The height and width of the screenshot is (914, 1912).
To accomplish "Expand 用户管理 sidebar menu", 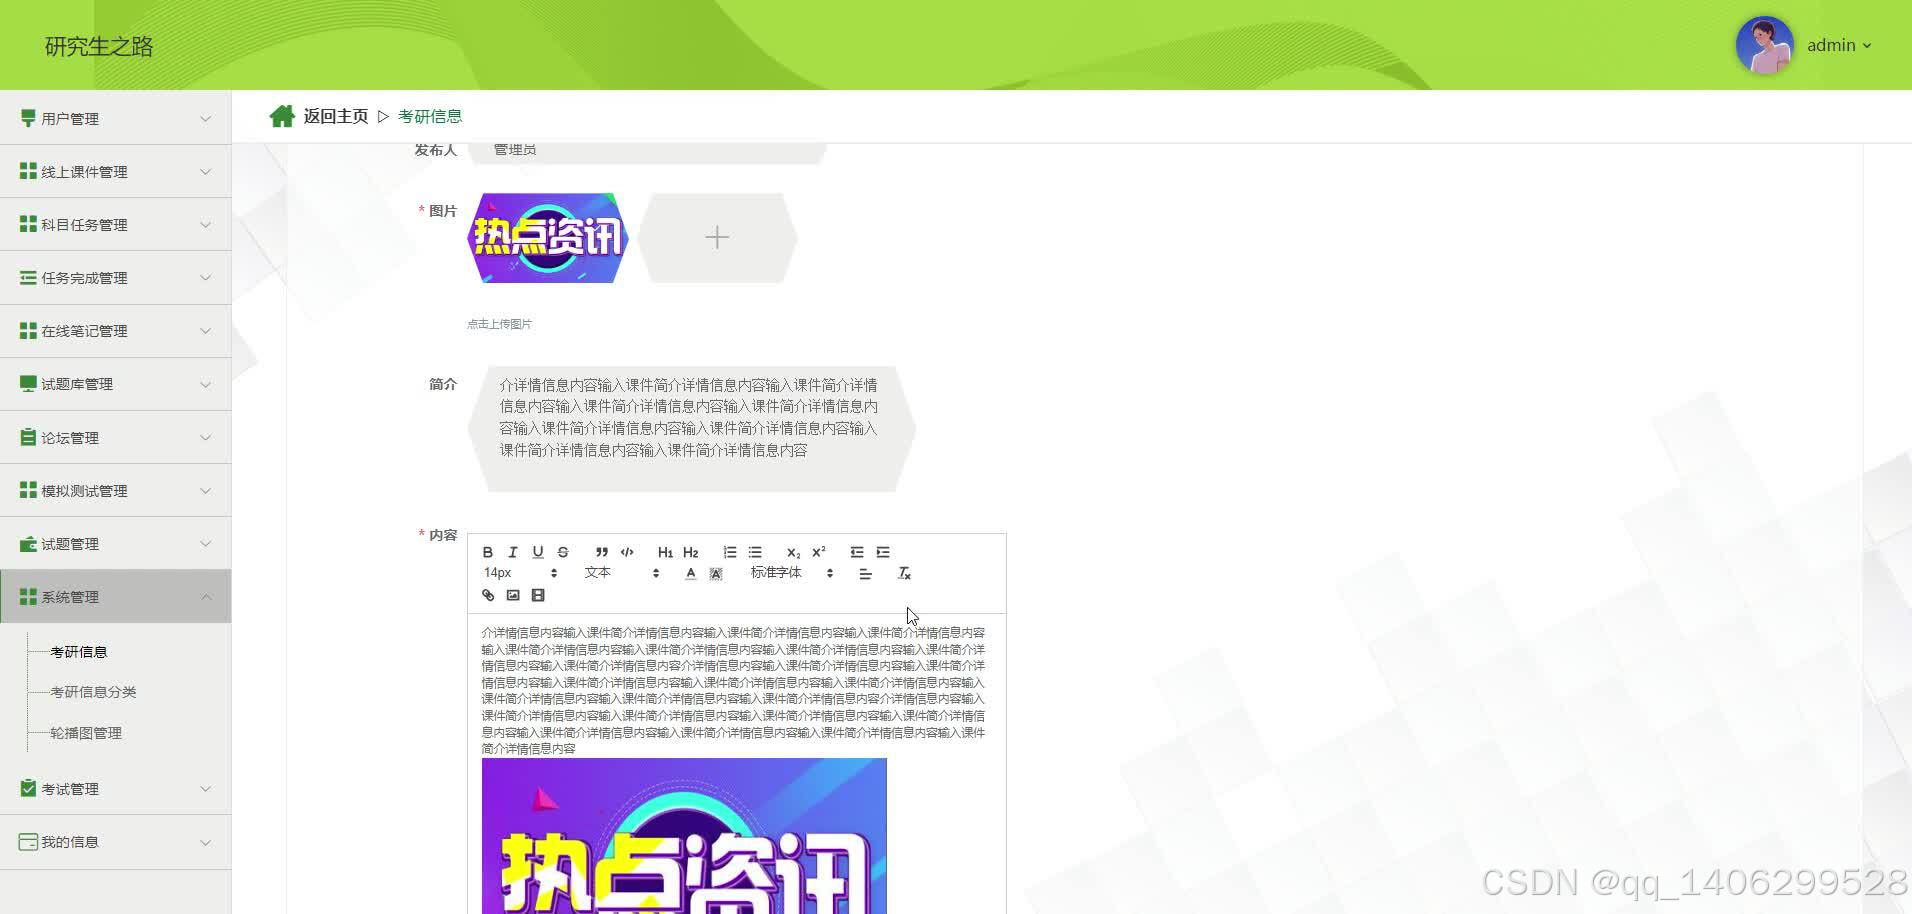I will point(116,118).
